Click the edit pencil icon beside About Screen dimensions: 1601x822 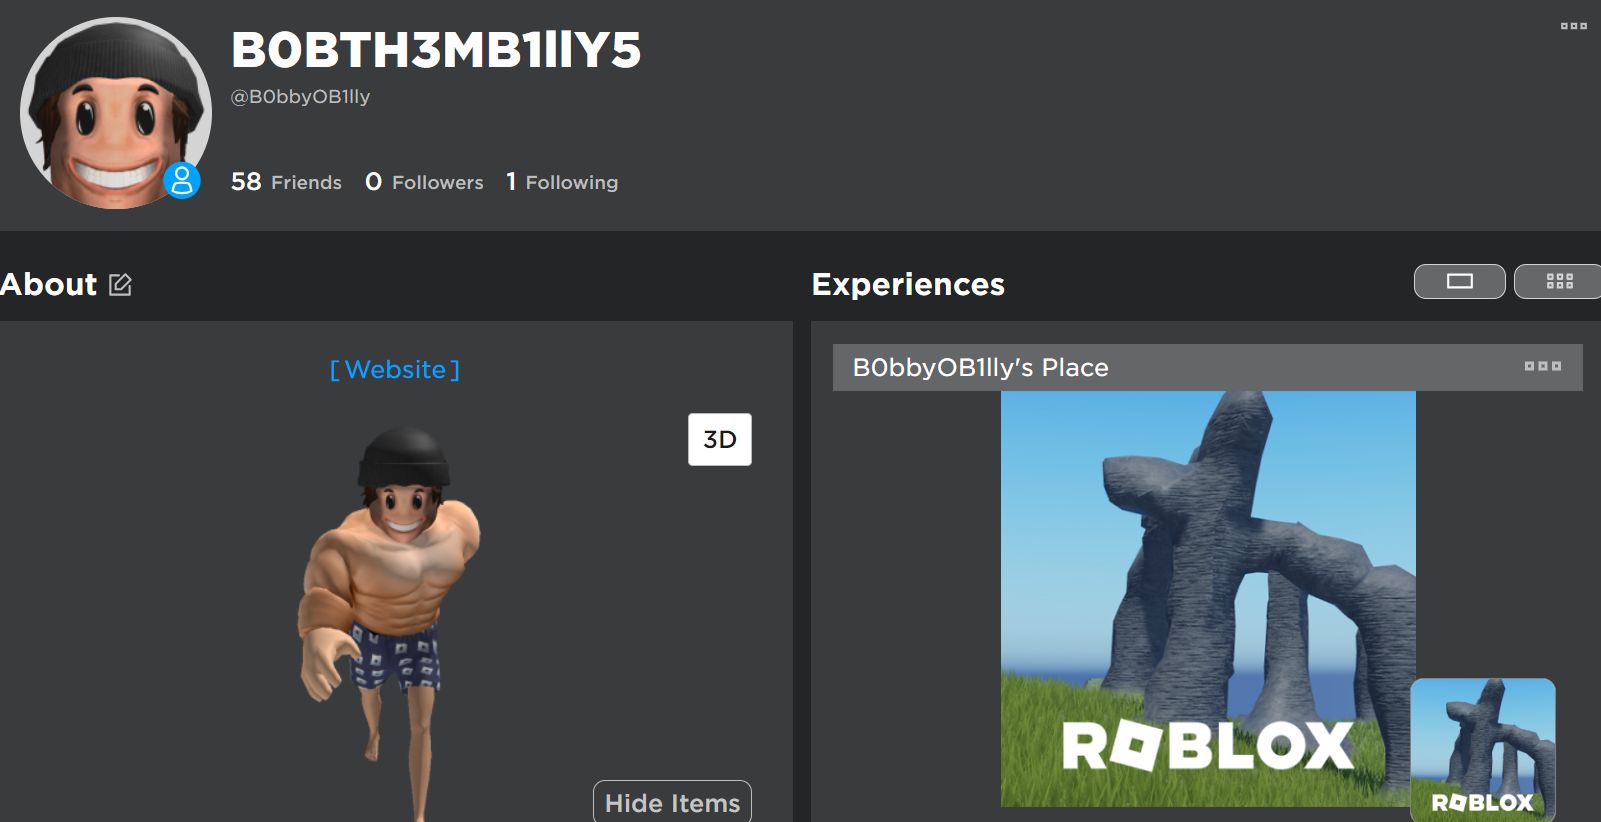pos(120,285)
